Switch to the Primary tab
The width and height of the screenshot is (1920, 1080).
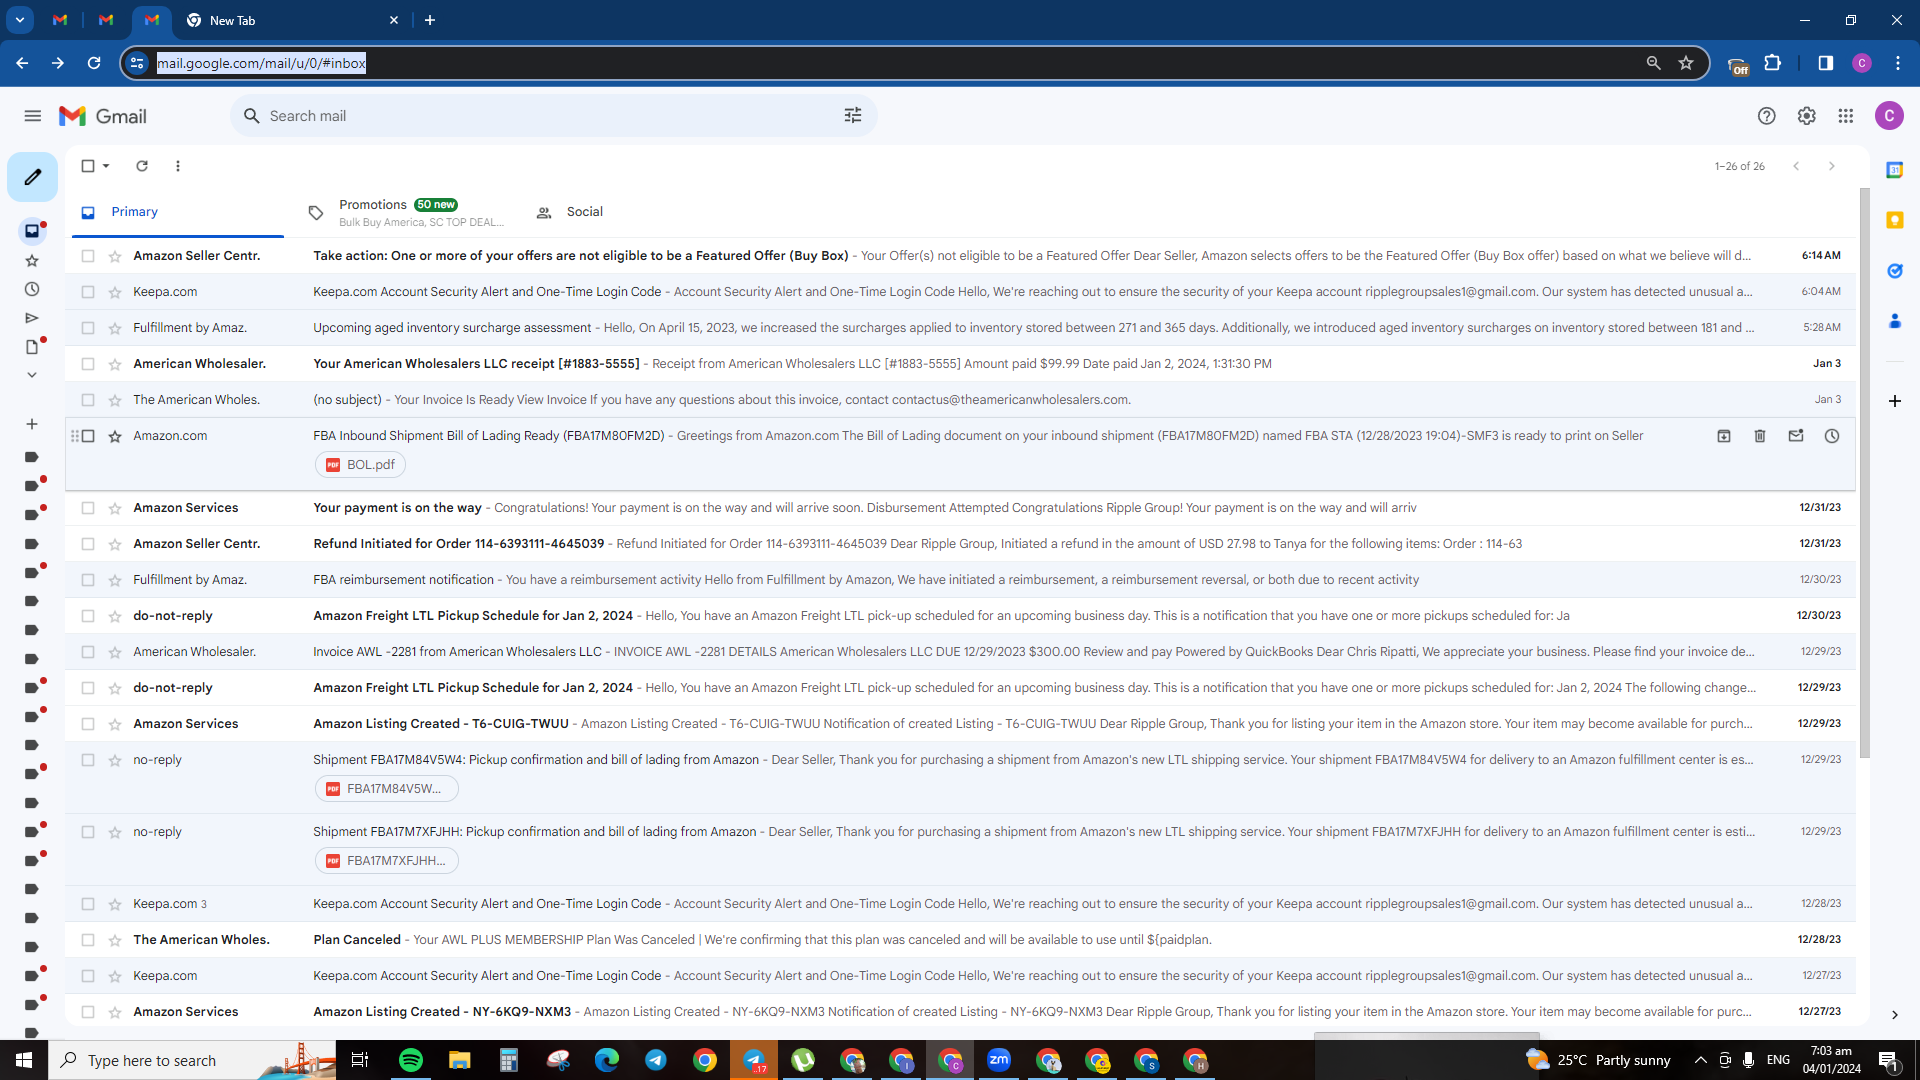(178, 212)
